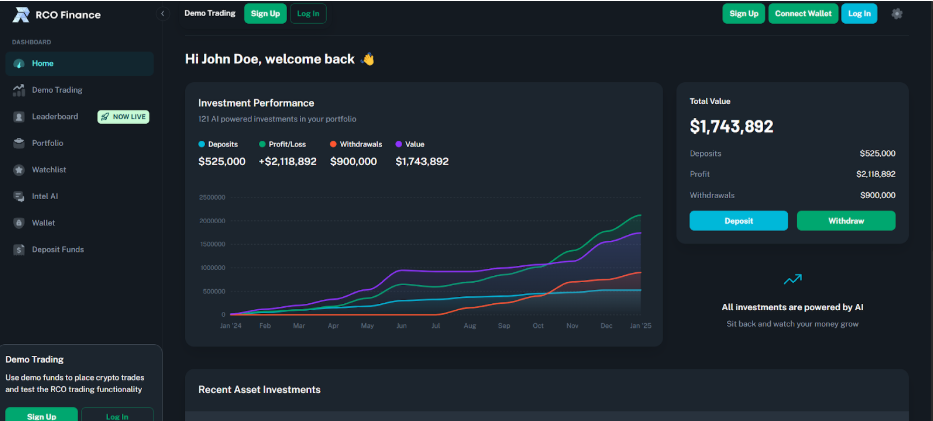This screenshot has width=933, height=421.
Task: Click the RCO Finance logo
Action: pos(20,14)
